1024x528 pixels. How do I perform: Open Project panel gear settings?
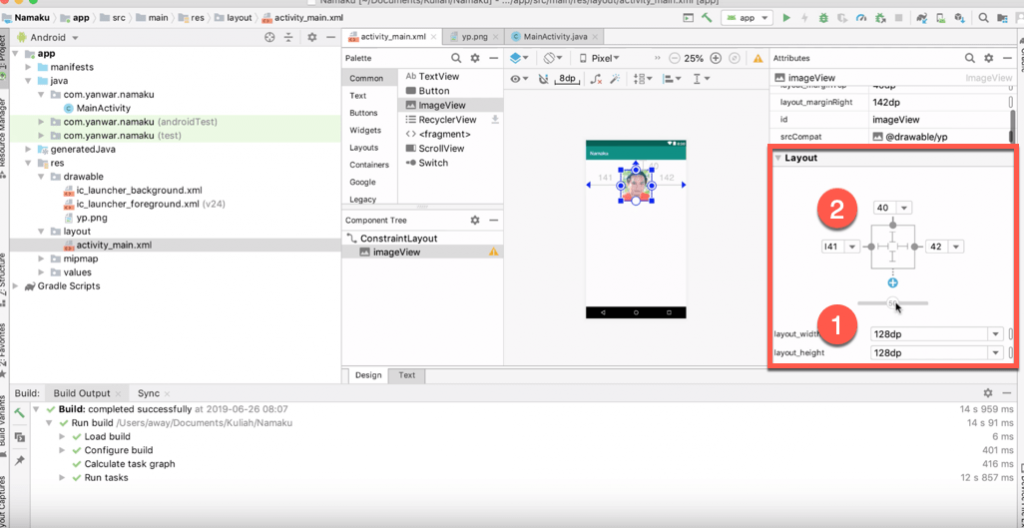tap(312, 37)
